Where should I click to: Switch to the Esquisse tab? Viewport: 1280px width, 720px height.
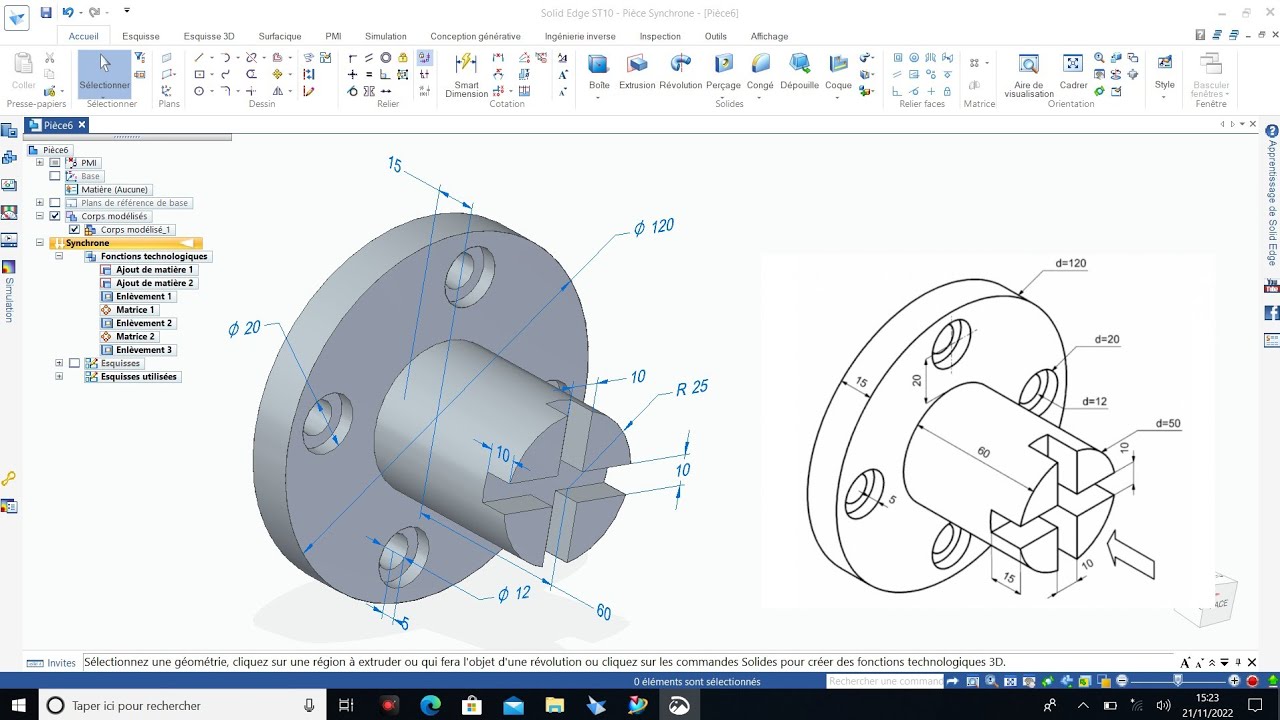(x=141, y=36)
